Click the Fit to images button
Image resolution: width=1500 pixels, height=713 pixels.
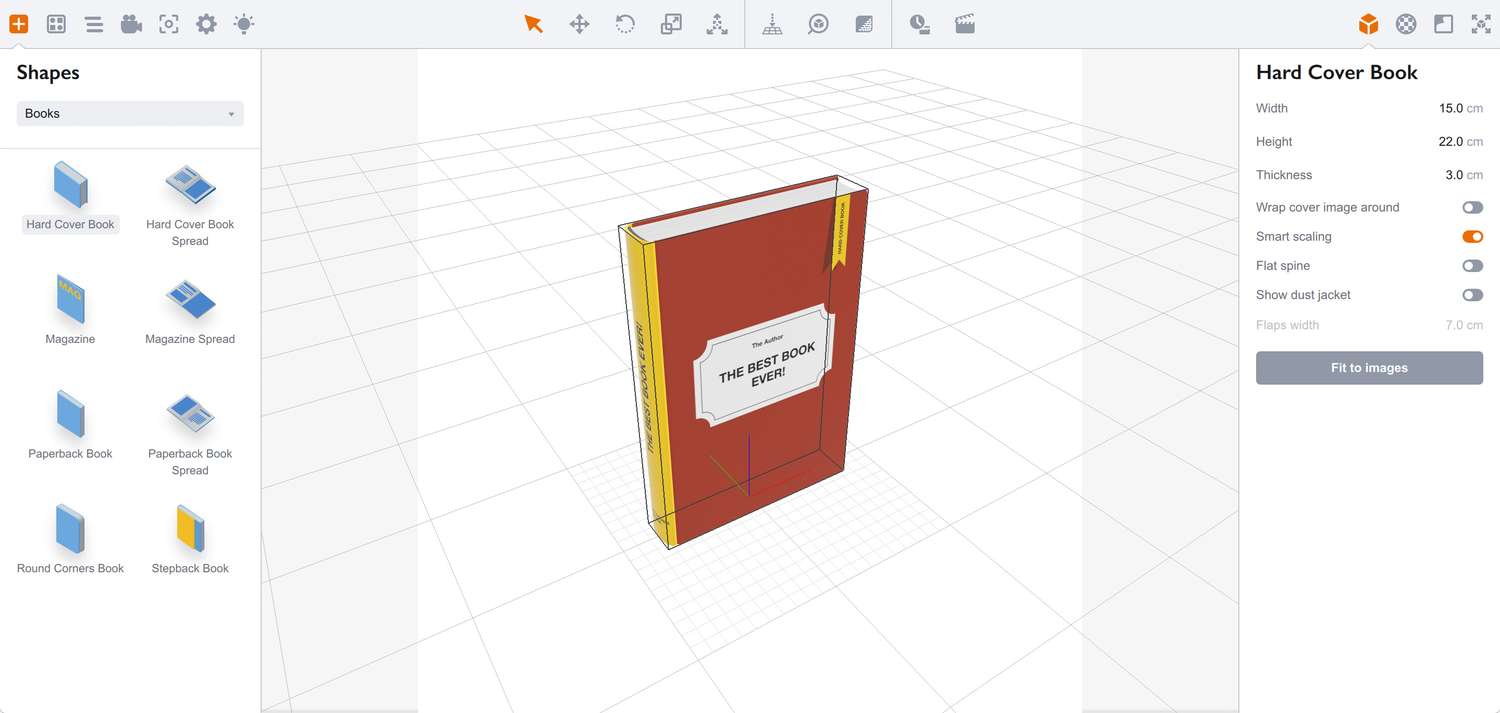click(x=1369, y=368)
